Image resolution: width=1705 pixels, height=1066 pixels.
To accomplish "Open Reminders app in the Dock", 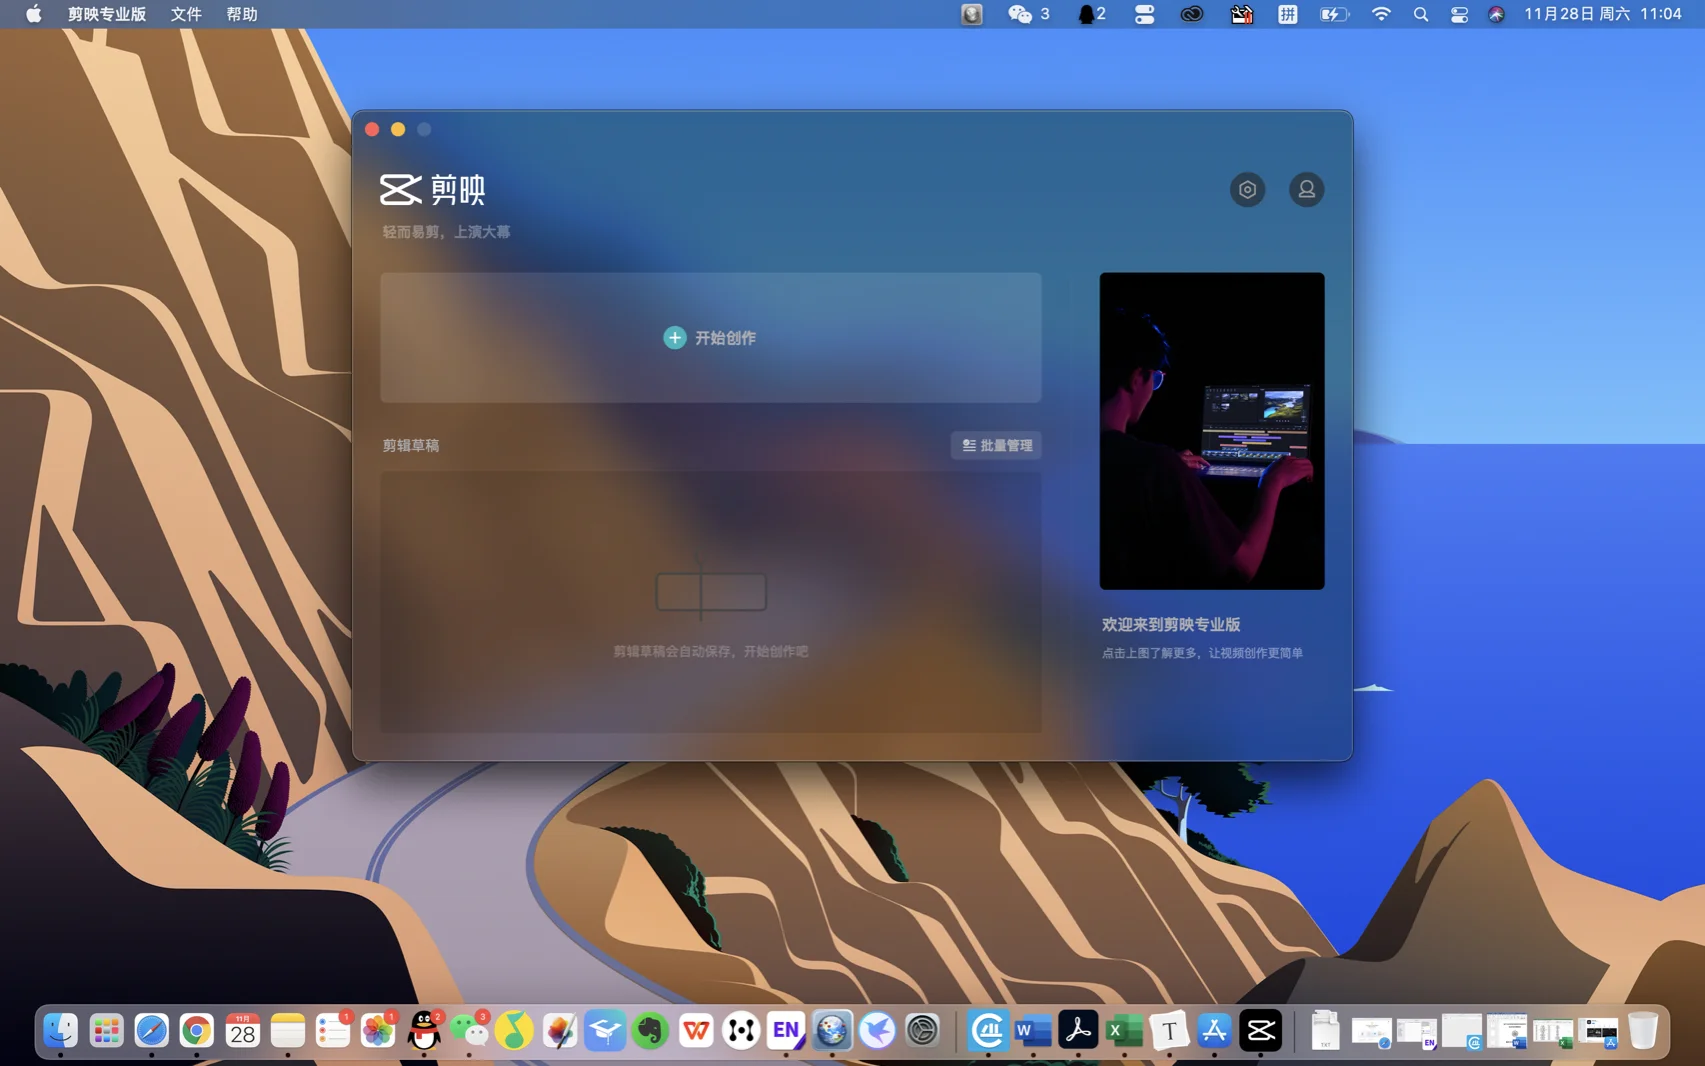I will point(333,1030).
